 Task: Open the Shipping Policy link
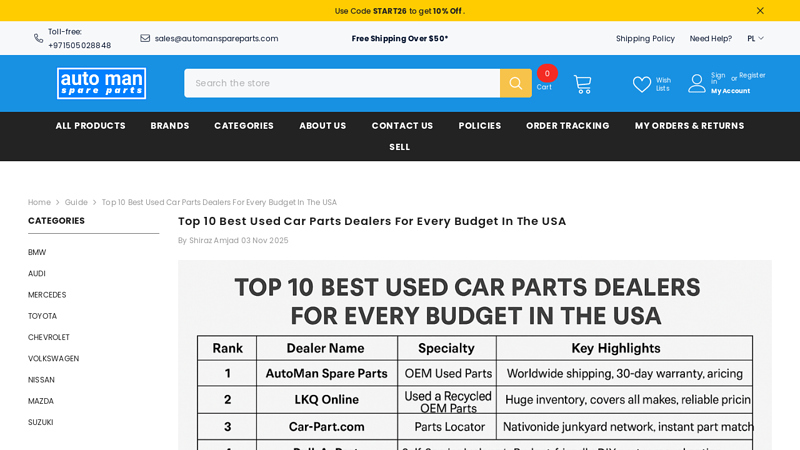[645, 38]
